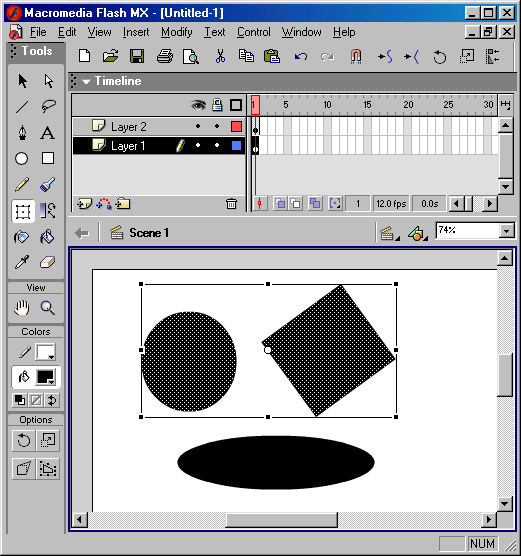Viewport: 521px width, 556px height.
Task: Open the zoom percentage dropdown
Action: point(506,231)
